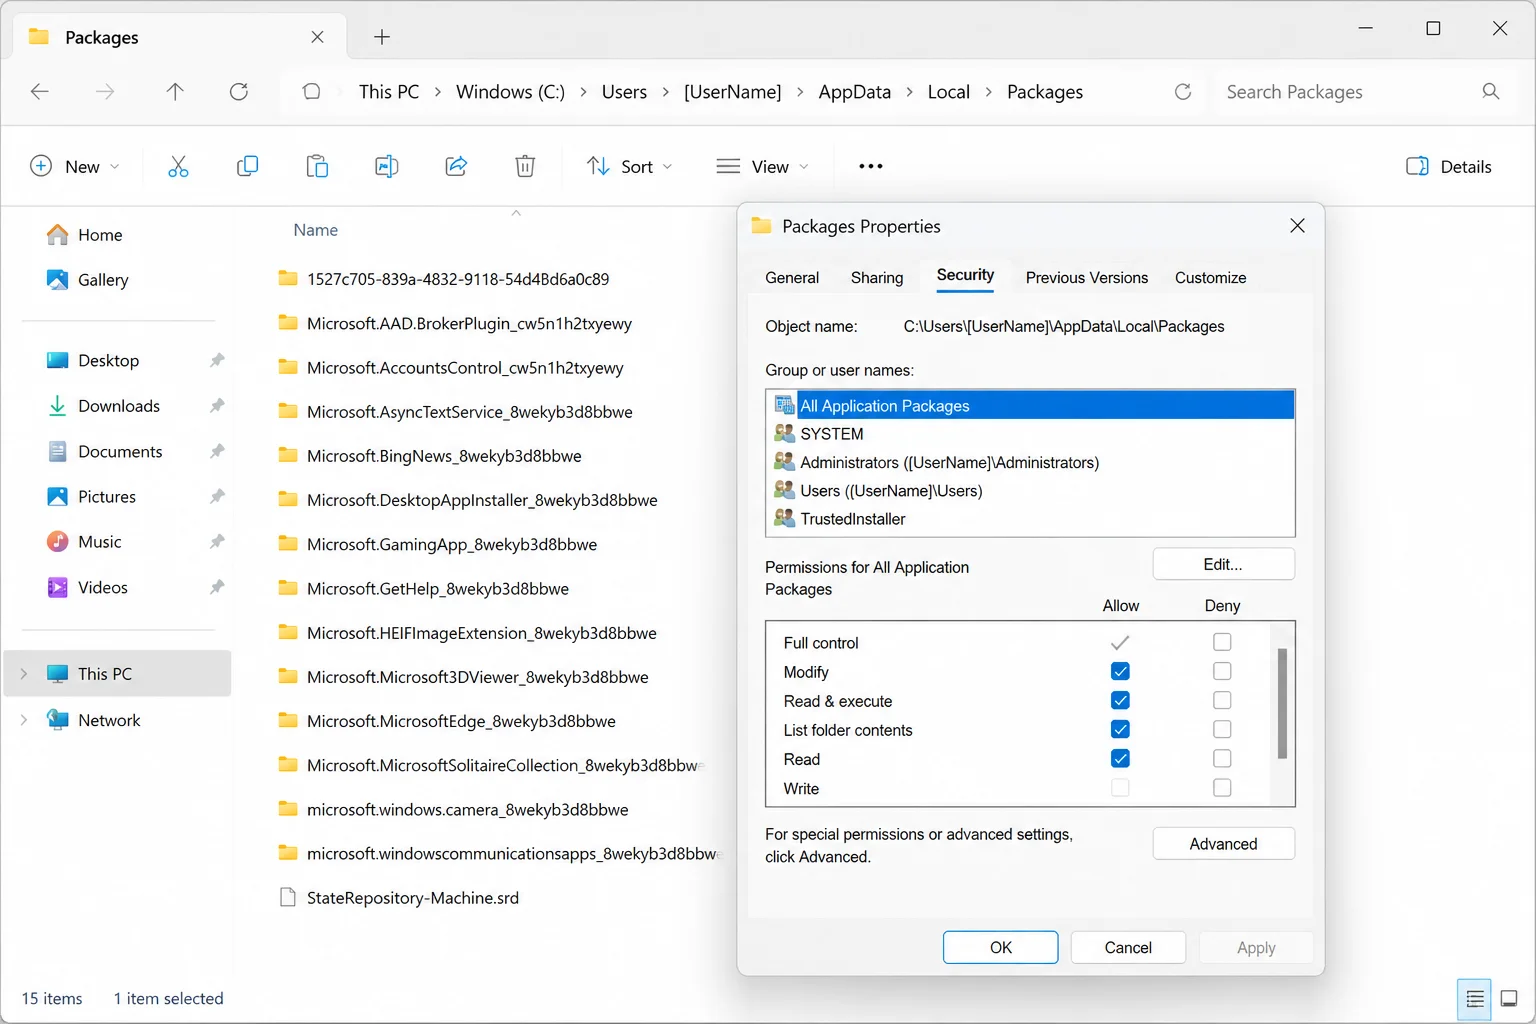Tick Deny checkbox for Modify
The image size is (1536, 1024).
click(1222, 671)
